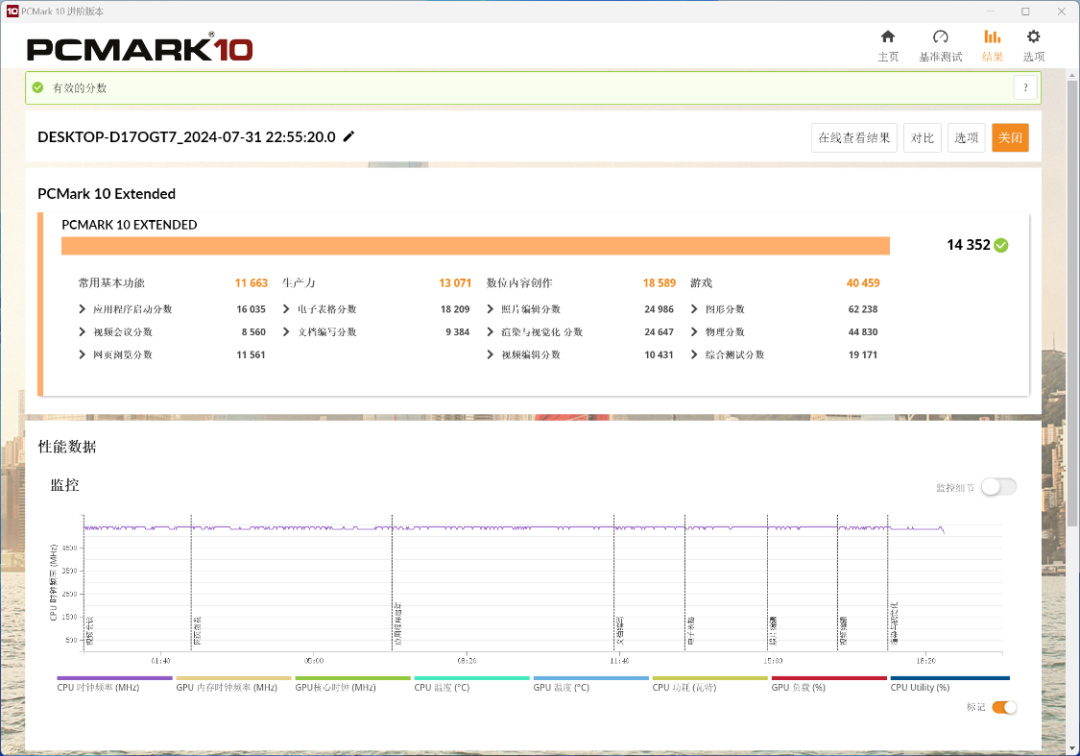1080x756 pixels.
Task: Click the overall score 14 352
Action: 968,245
